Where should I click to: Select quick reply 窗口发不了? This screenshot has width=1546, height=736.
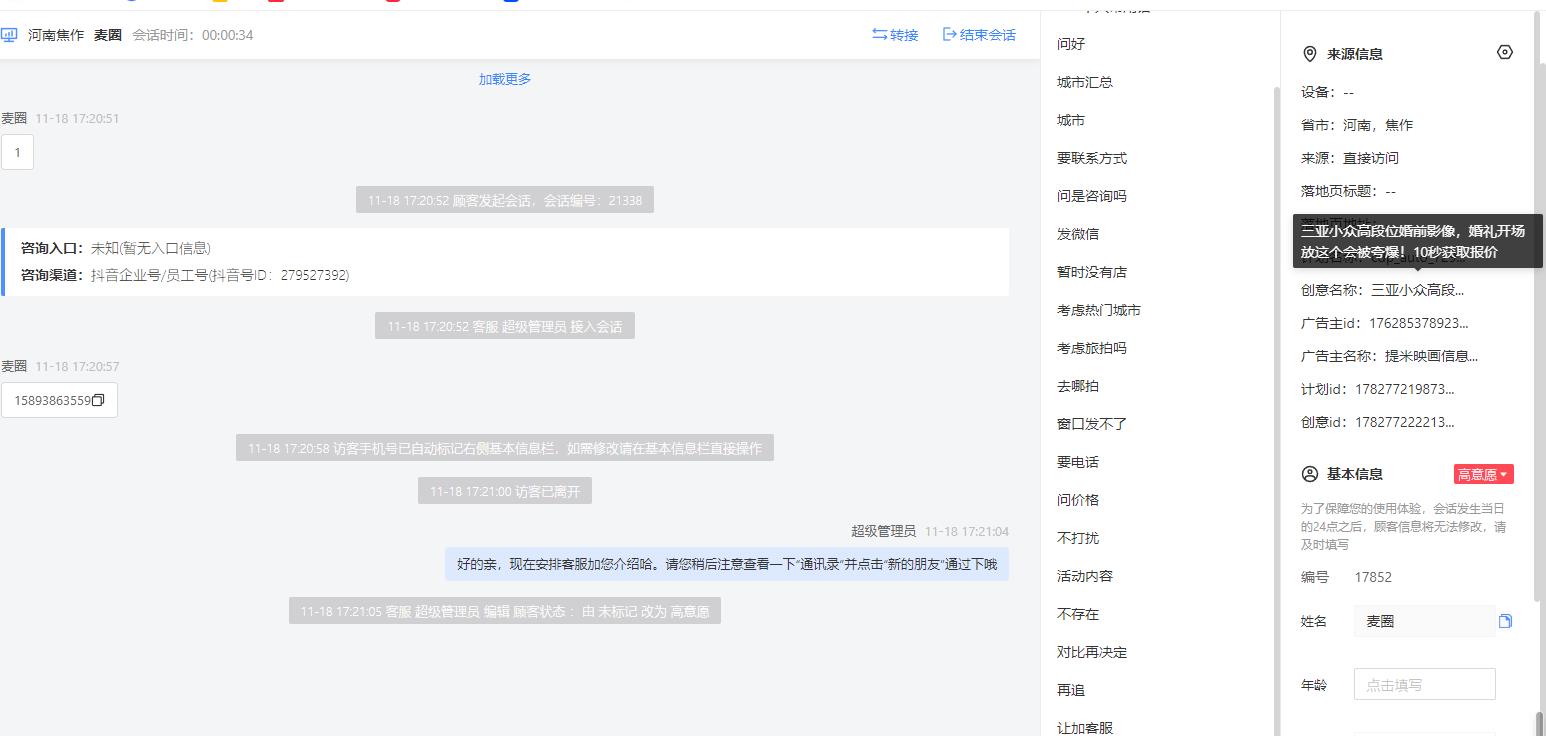tap(1092, 424)
